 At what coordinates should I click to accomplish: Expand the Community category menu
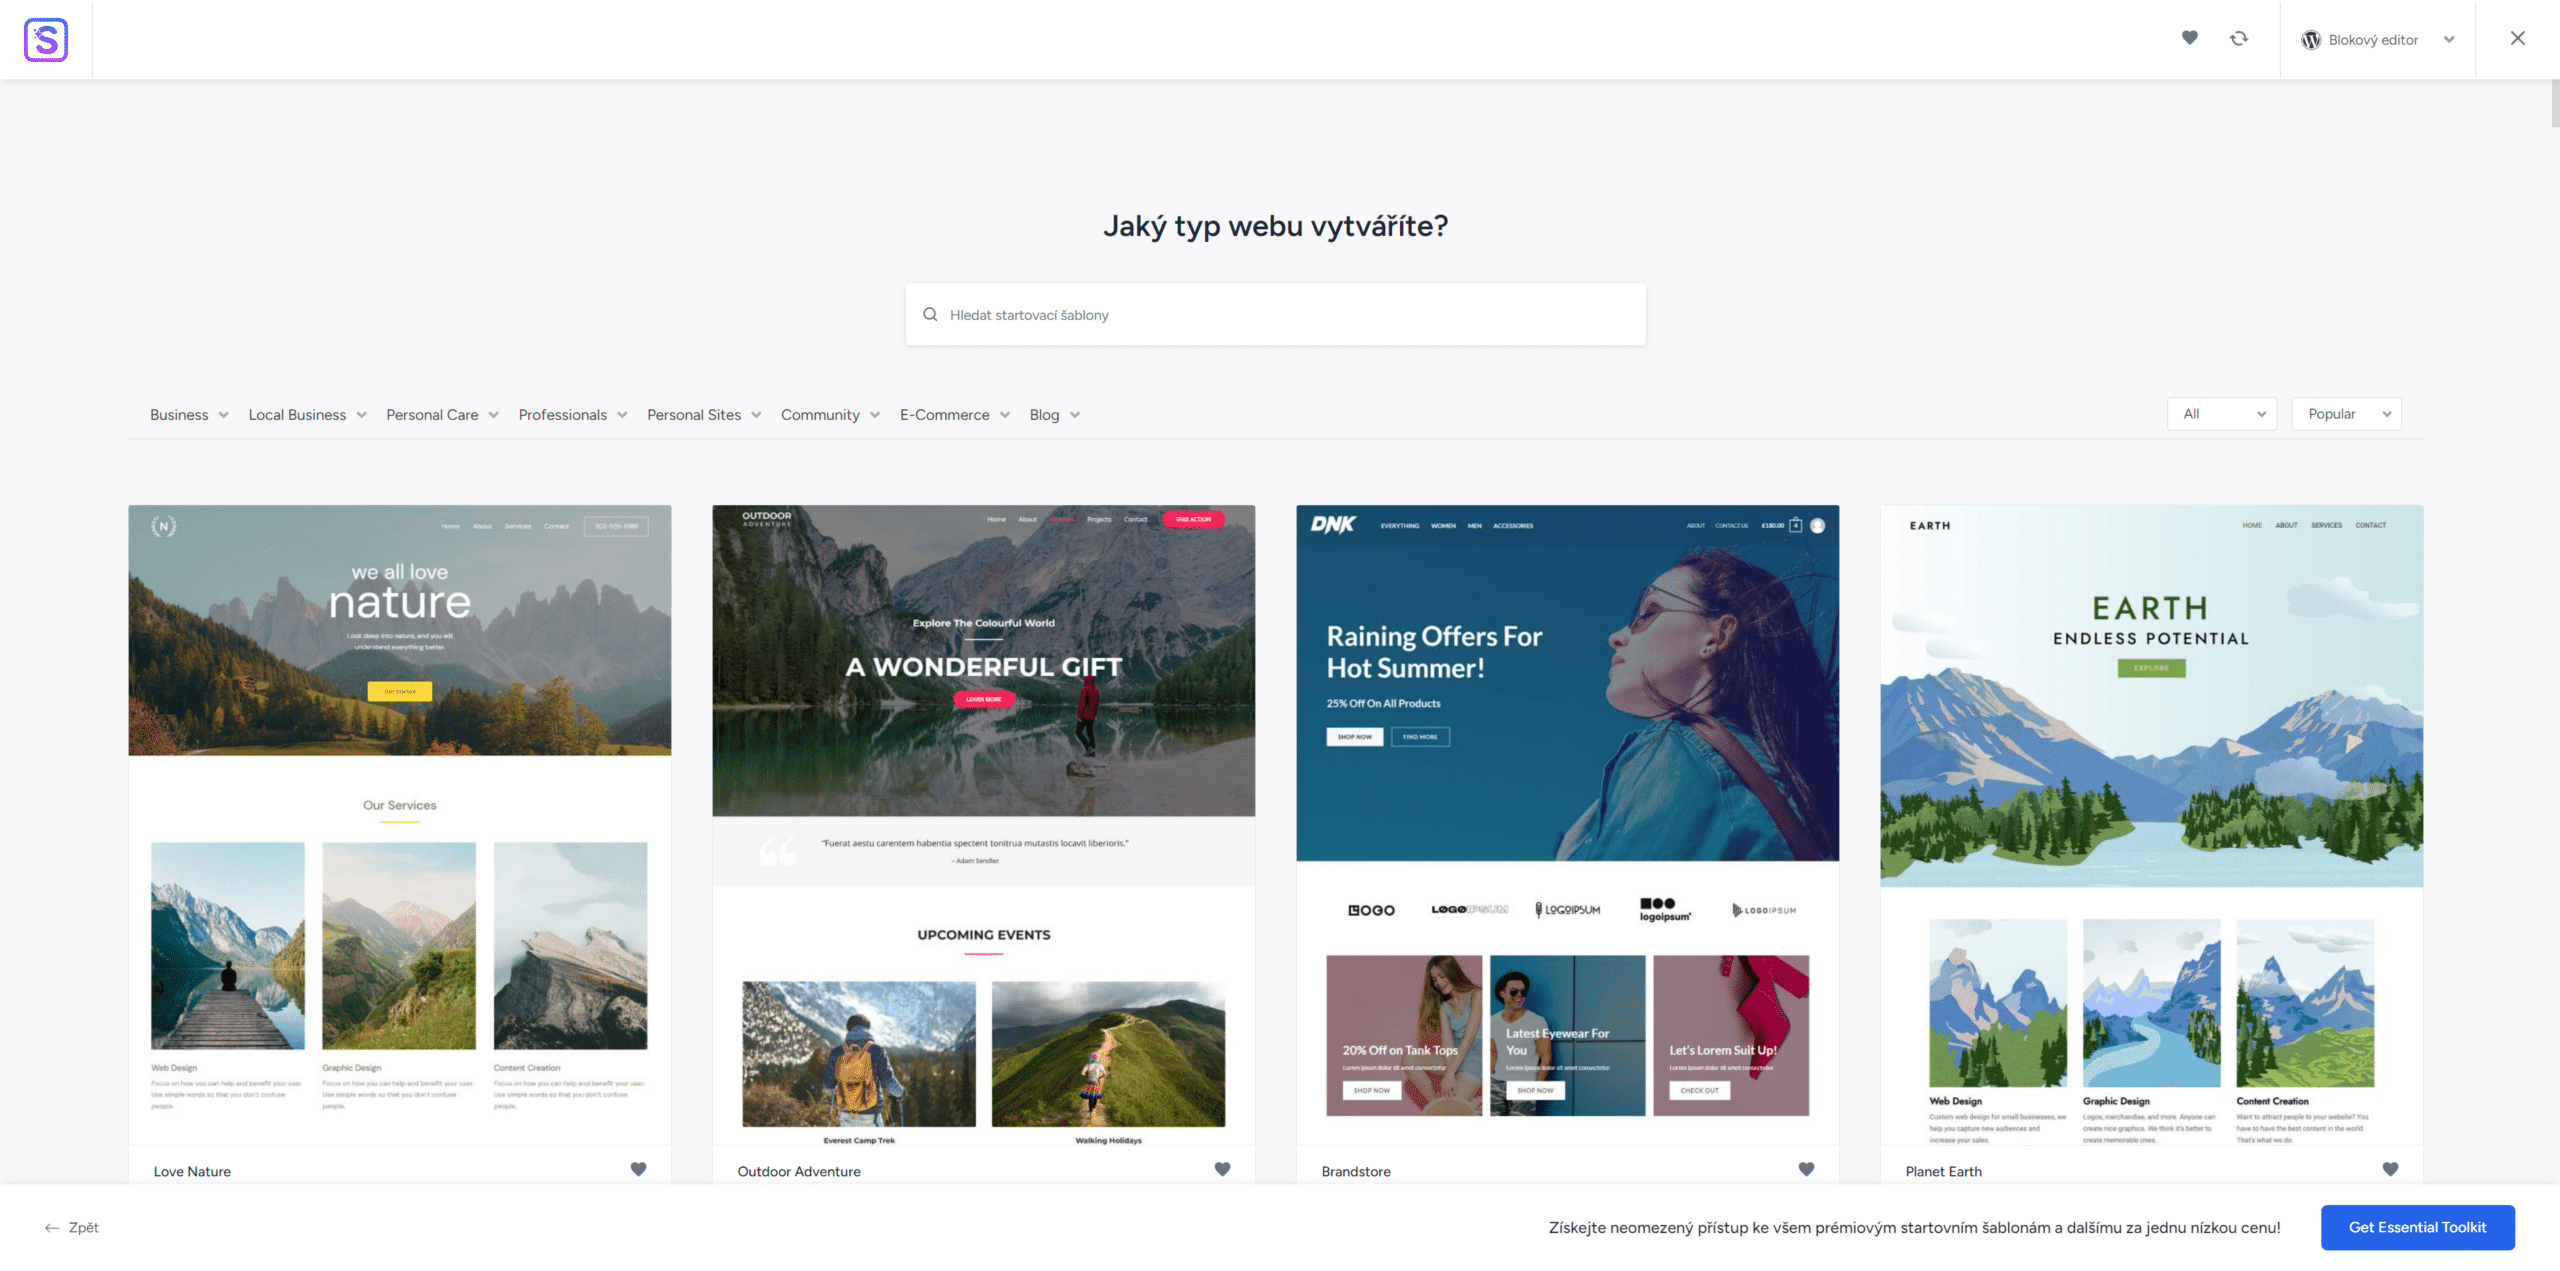coord(830,414)
